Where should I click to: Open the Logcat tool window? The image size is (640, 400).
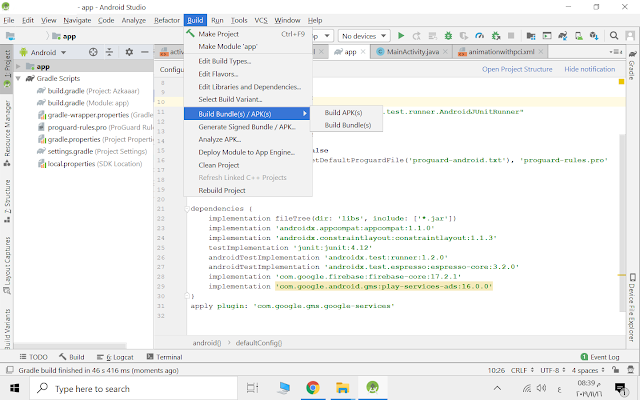115,357
